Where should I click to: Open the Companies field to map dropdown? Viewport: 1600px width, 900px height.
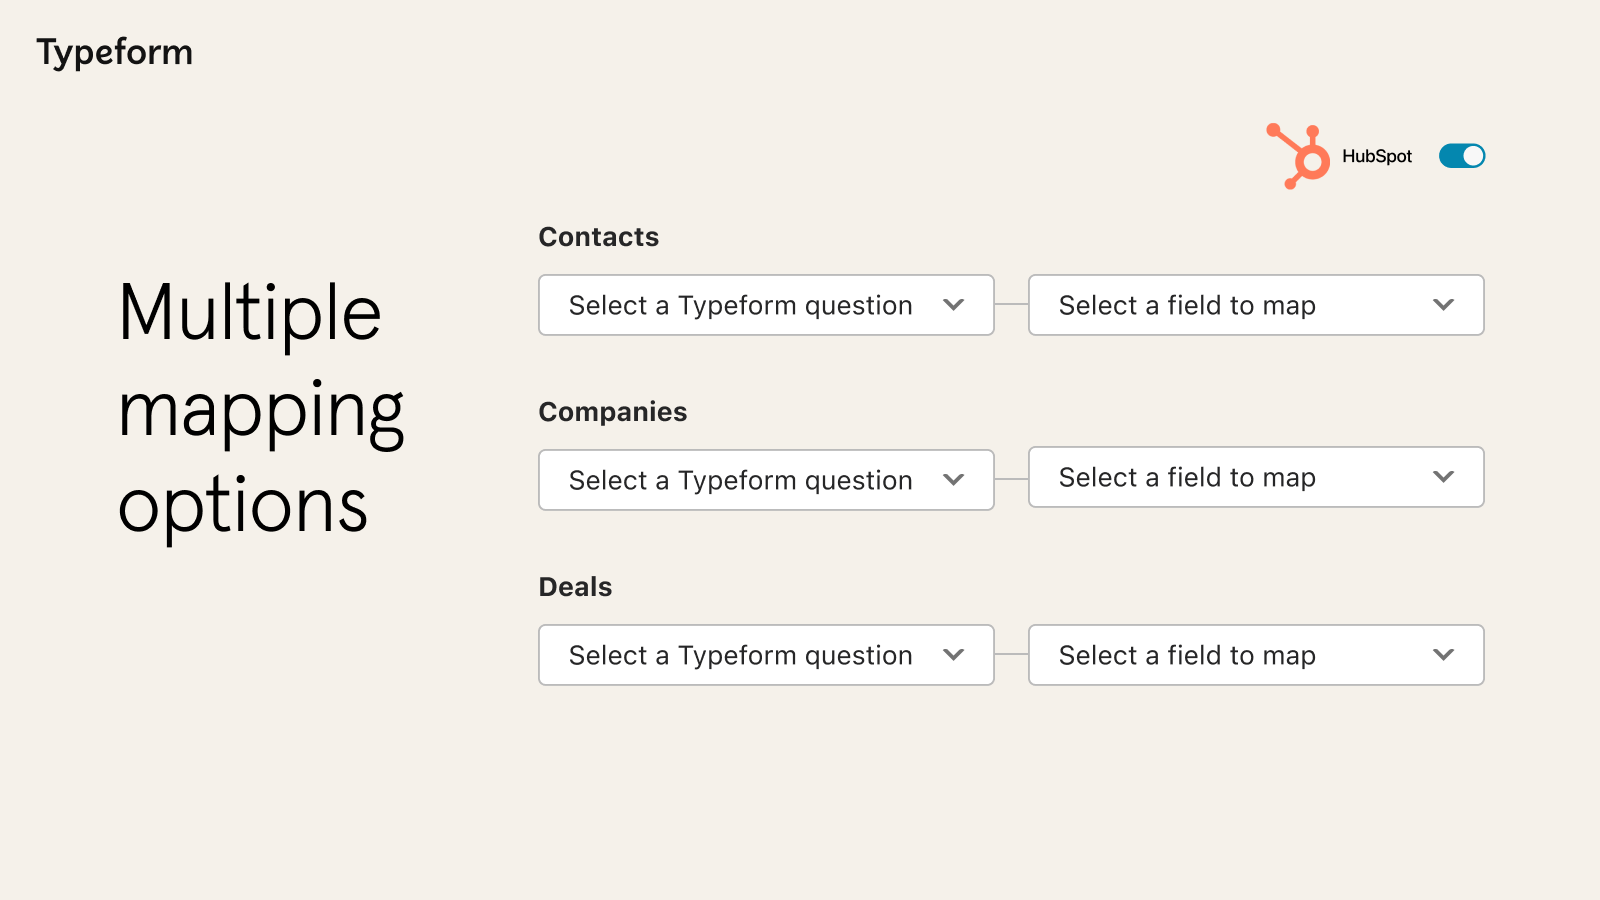(x=1255, y=477)
